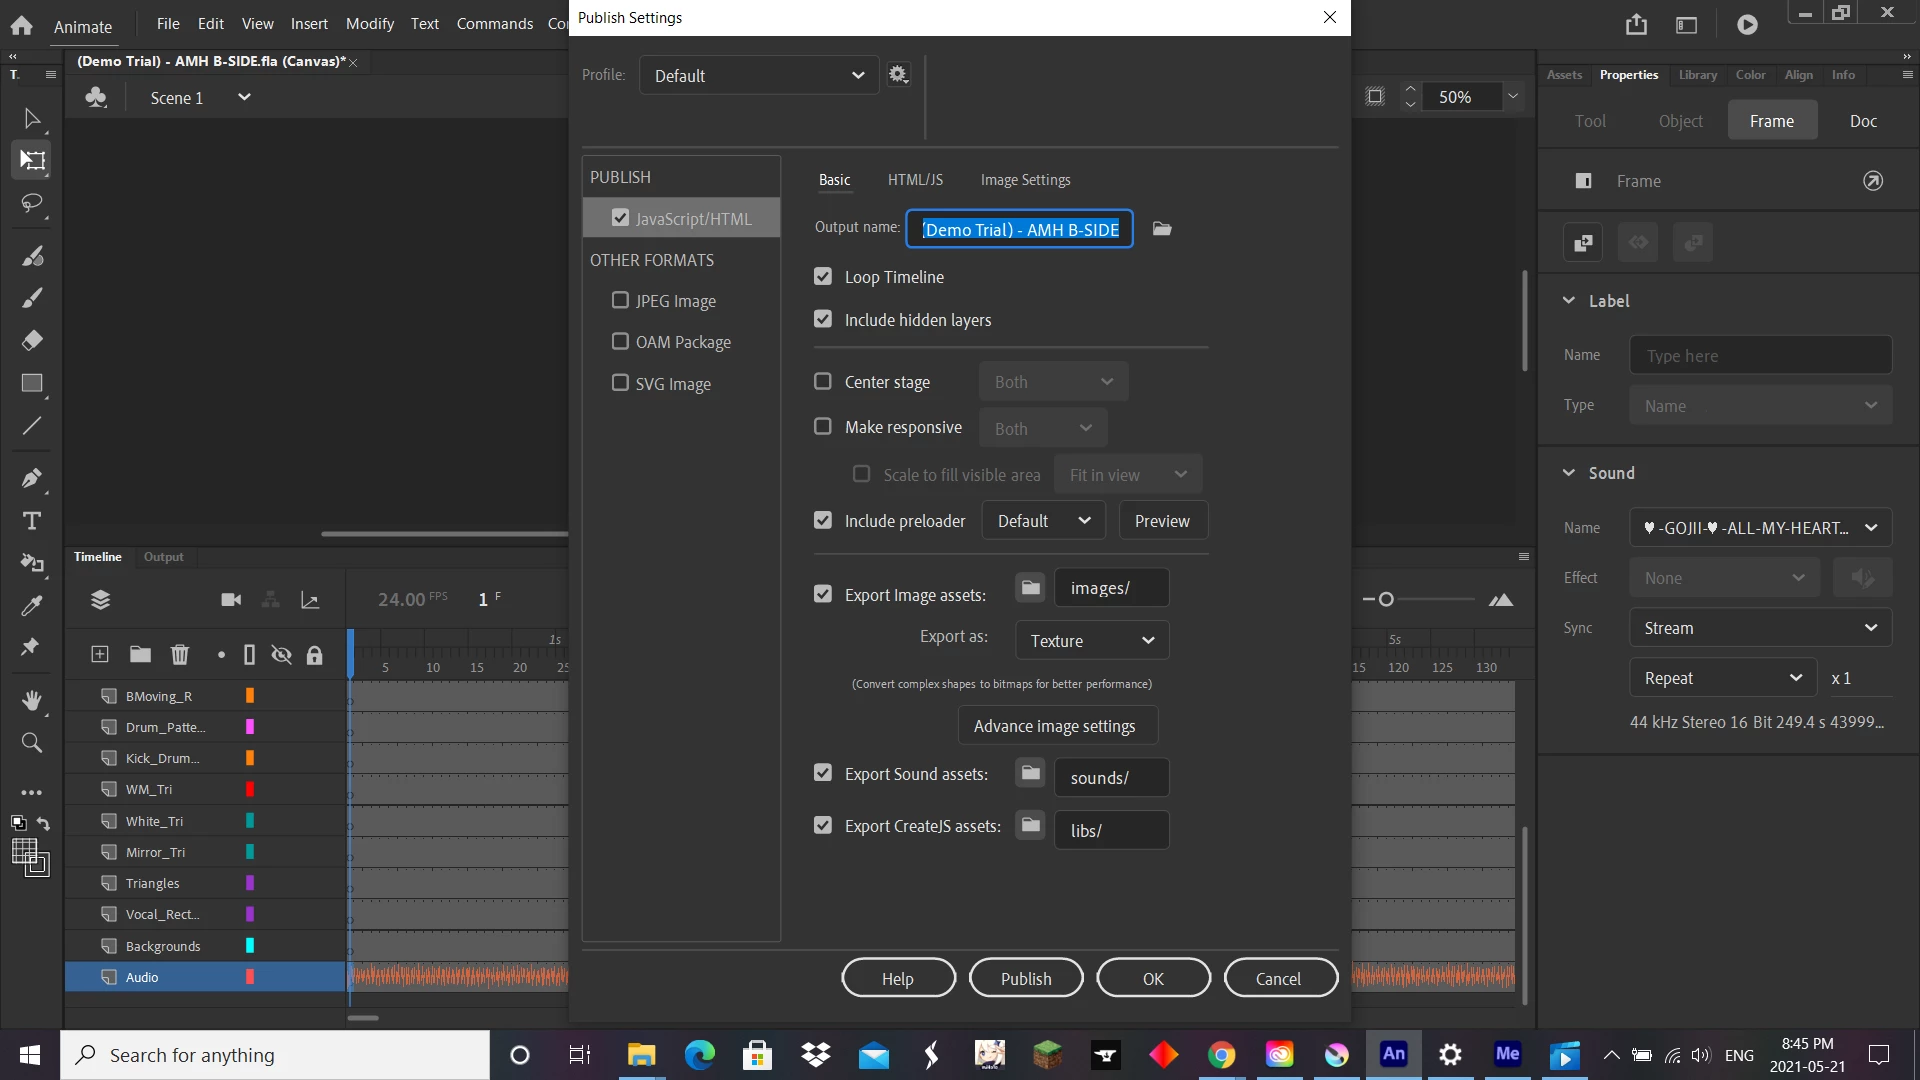Select the Lasso tool

(32, 203)
